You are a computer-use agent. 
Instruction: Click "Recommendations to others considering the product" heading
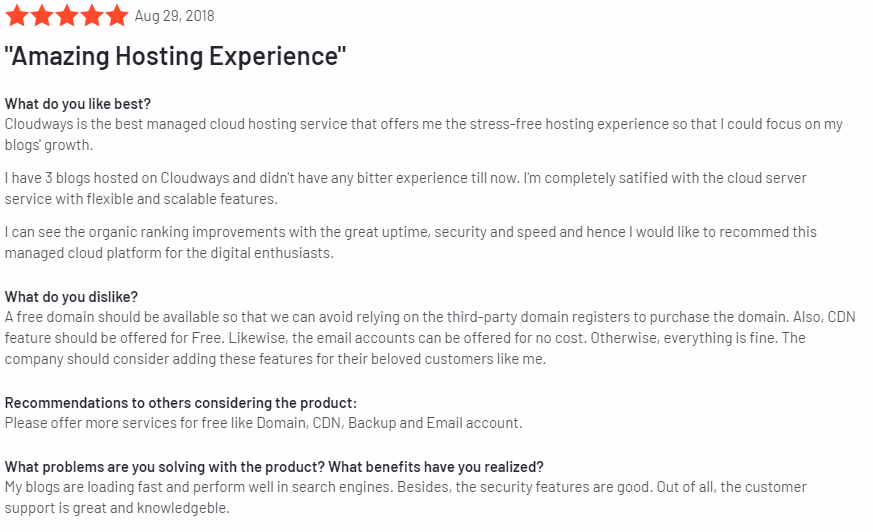coord(181,403)
